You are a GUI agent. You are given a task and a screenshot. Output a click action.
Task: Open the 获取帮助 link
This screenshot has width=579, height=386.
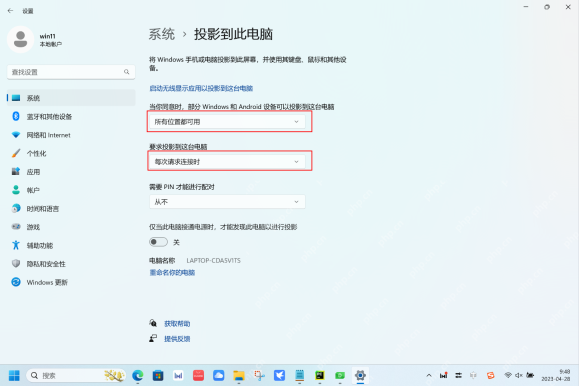(177, 324)
